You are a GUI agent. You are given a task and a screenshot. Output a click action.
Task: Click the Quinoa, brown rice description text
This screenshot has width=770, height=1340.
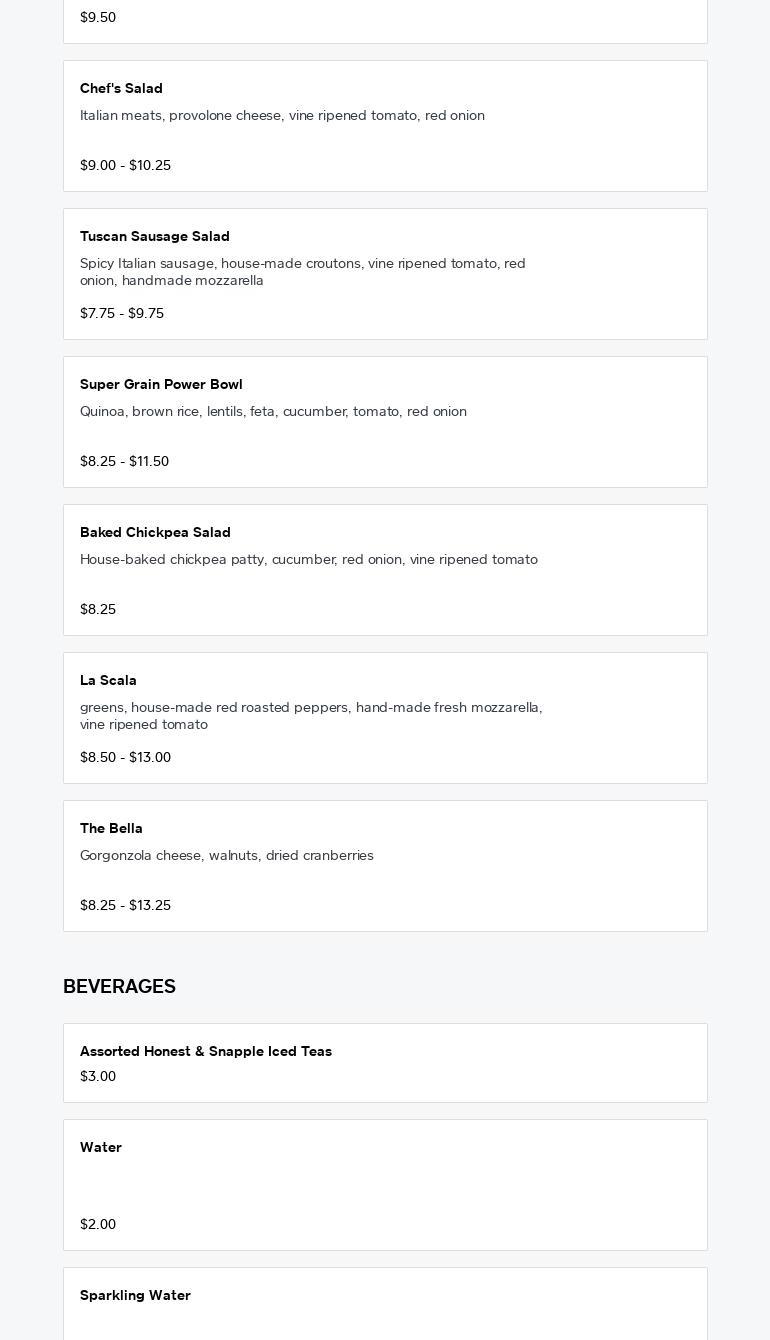coord(273,412)
